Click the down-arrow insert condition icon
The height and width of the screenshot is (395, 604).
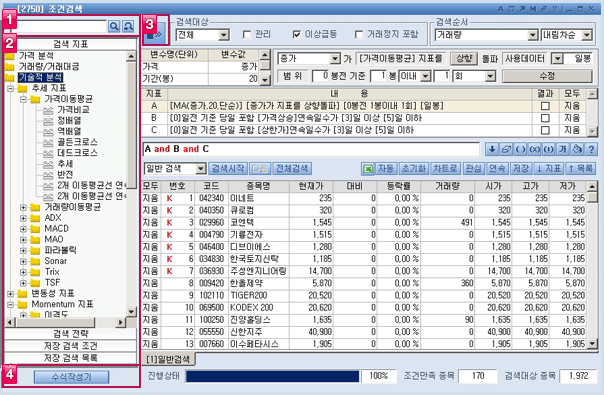pyautogui.click(x=492, y=149)
